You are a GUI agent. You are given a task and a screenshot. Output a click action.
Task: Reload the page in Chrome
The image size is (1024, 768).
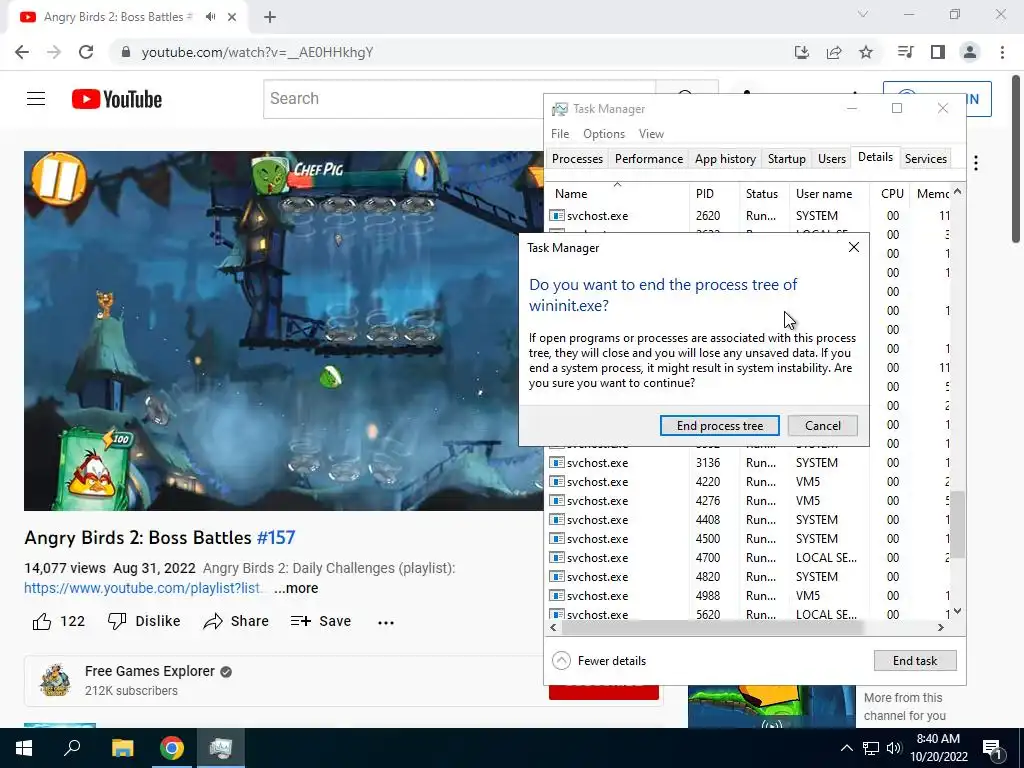[x=86, y=52]
